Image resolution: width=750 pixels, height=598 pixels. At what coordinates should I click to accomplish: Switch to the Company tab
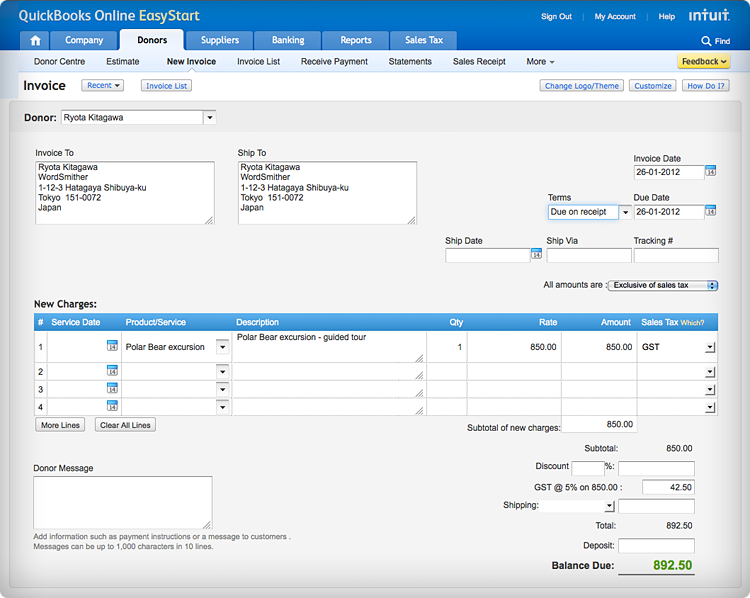pos(84,40)
